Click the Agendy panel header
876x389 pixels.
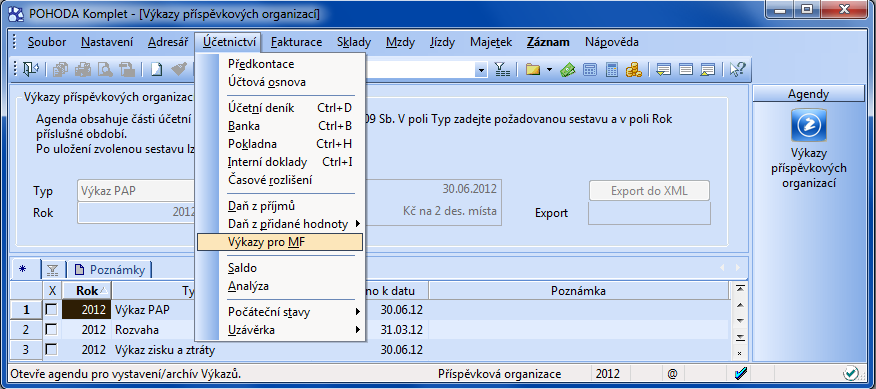tap(808, 94)
